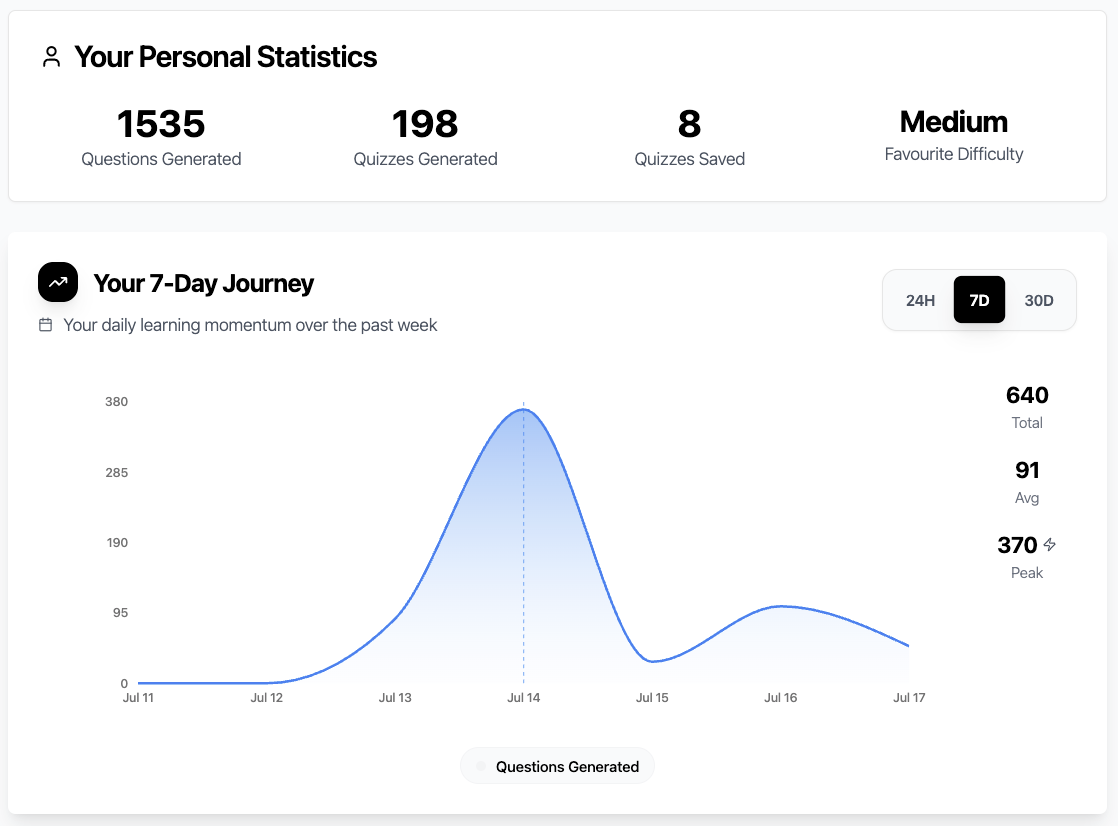Click the 95 y-axis label
The image size is (1118, 826).
tap(120, 612)
